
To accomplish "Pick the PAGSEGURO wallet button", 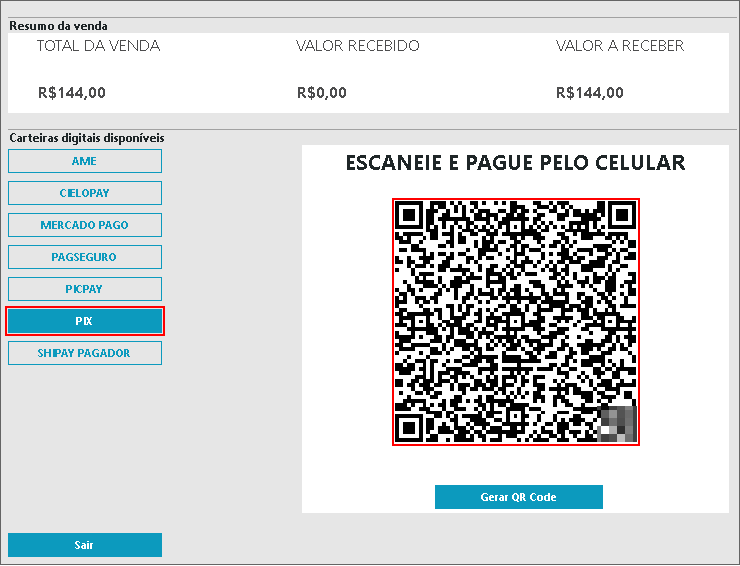I will (x=85, y=257).
